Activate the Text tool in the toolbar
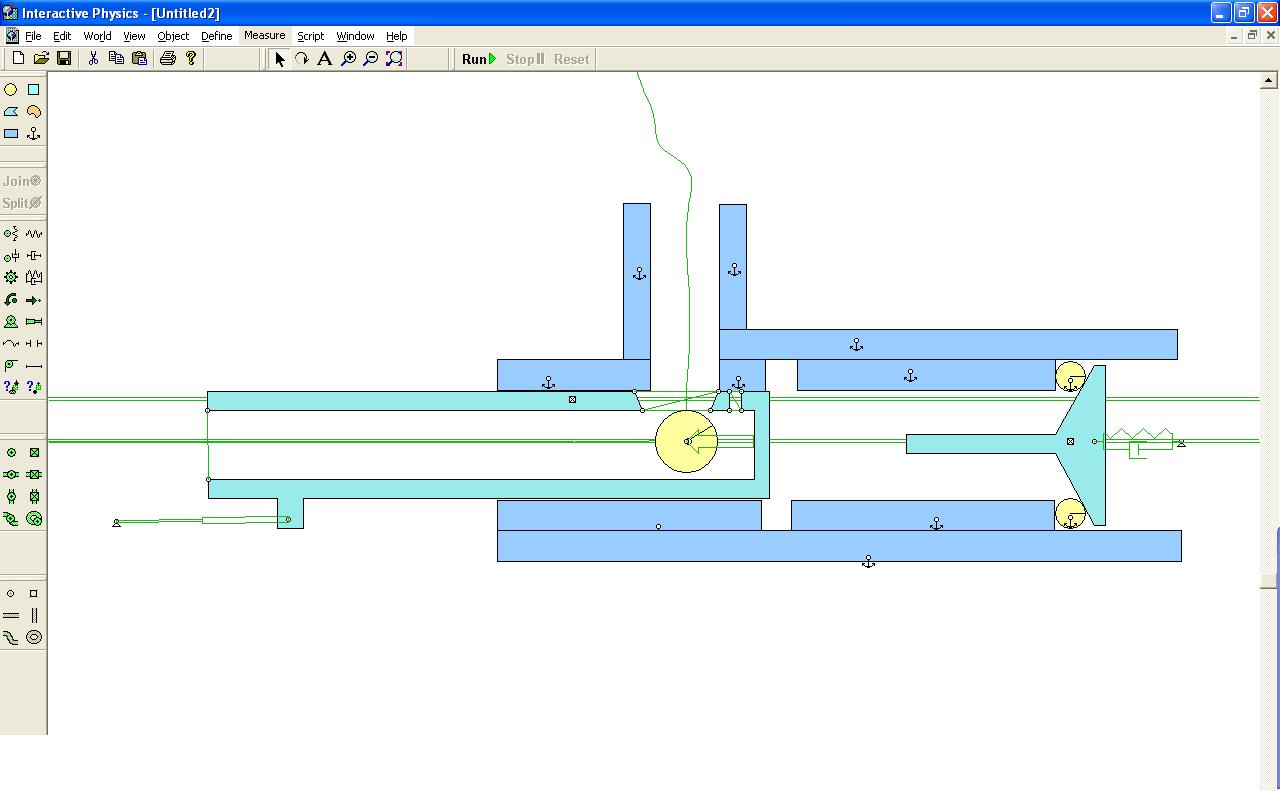The image size is (1282, 791). click(x=324, y=59)
